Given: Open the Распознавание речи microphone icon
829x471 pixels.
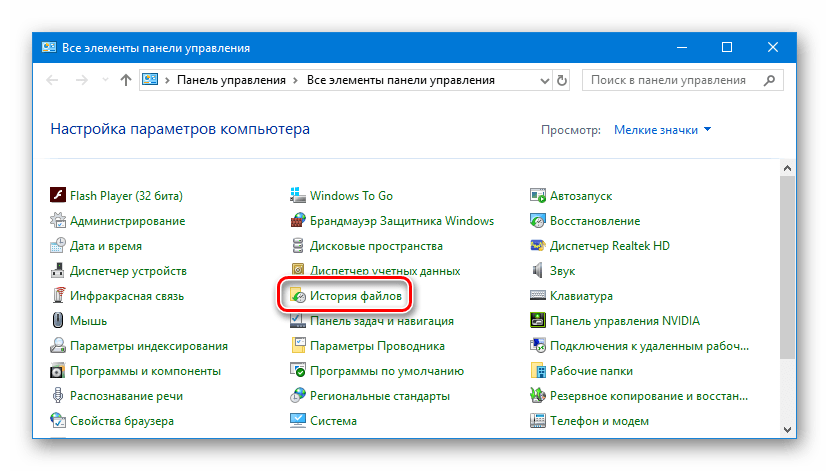Looking at the screenshot, I should [x=58, y=395].
